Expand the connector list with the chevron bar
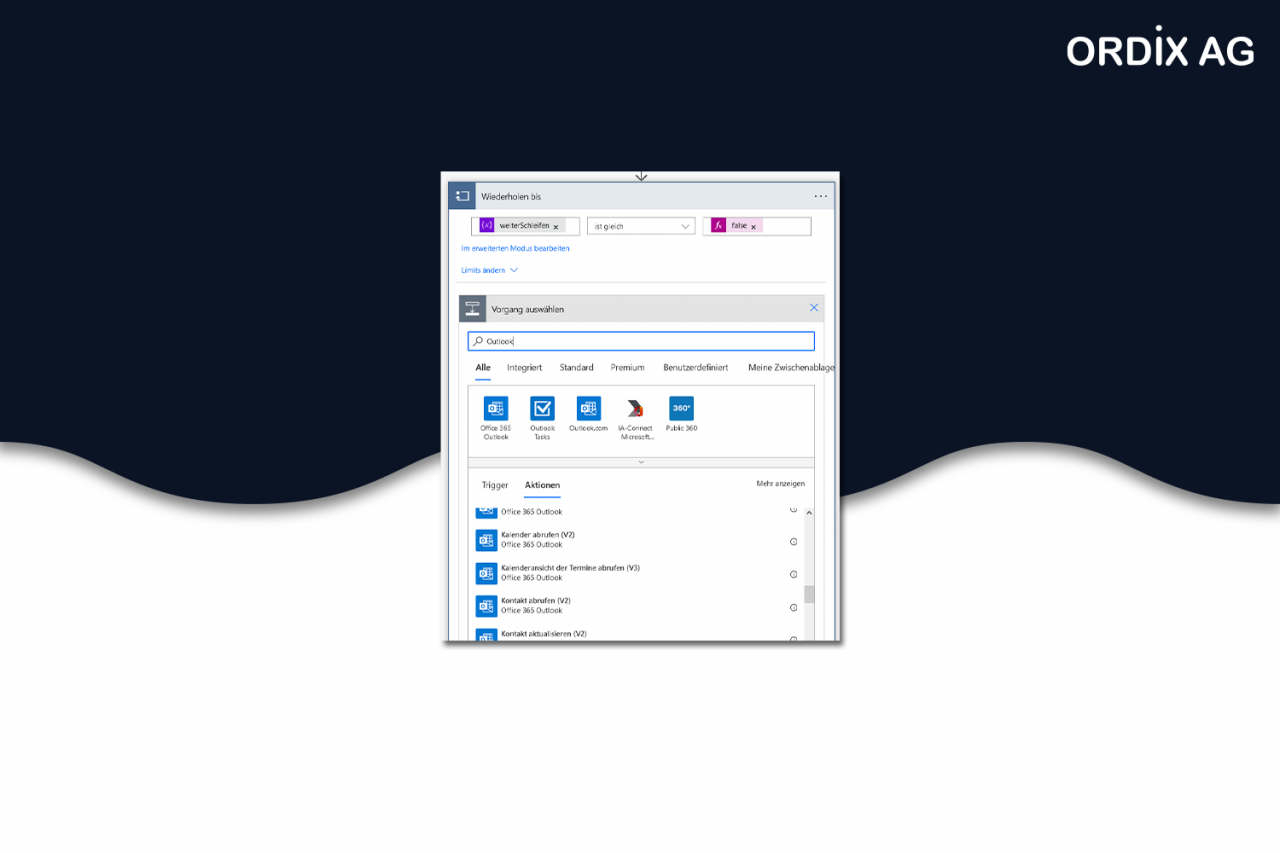Image resolution: width=1280 pixels, height=853 pixels. pyautogui.click(x=641, y=462)
